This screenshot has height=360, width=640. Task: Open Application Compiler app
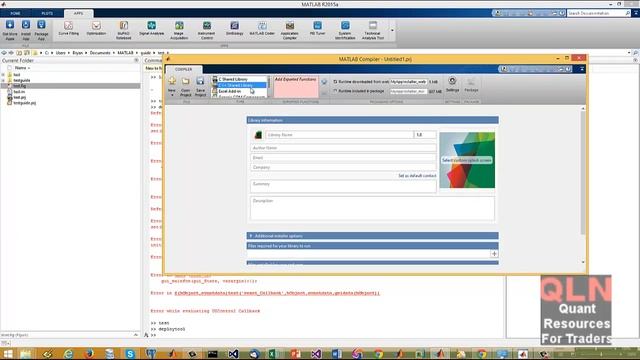click(289, 30)
